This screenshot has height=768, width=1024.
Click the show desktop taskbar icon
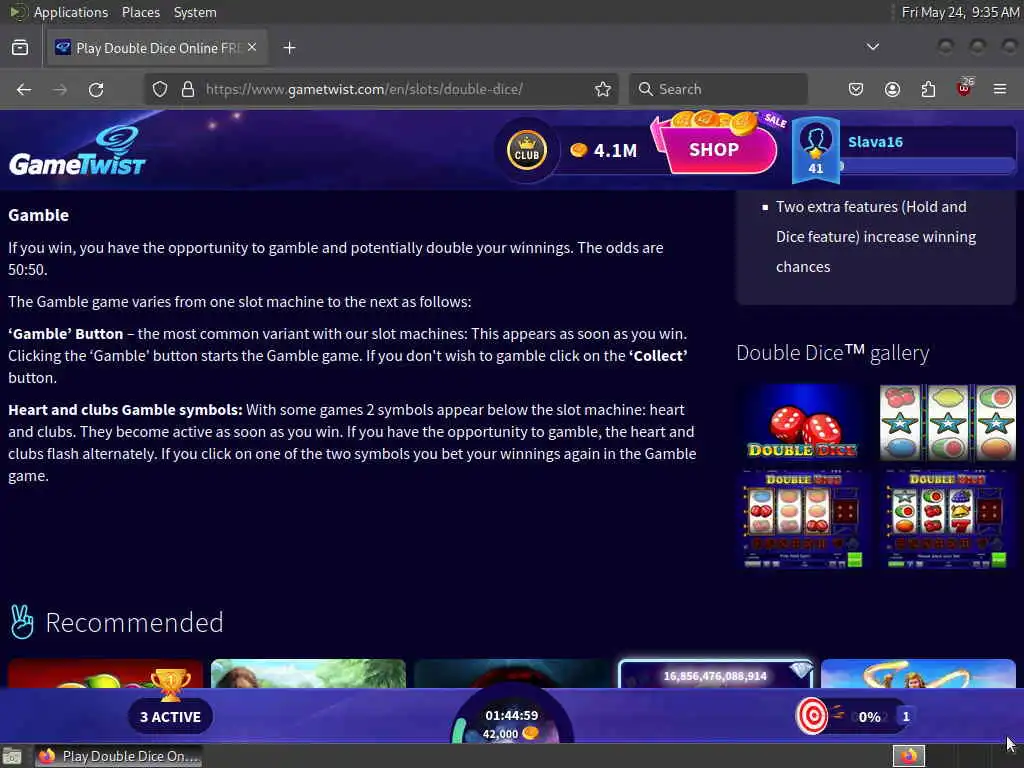point(12,757)
